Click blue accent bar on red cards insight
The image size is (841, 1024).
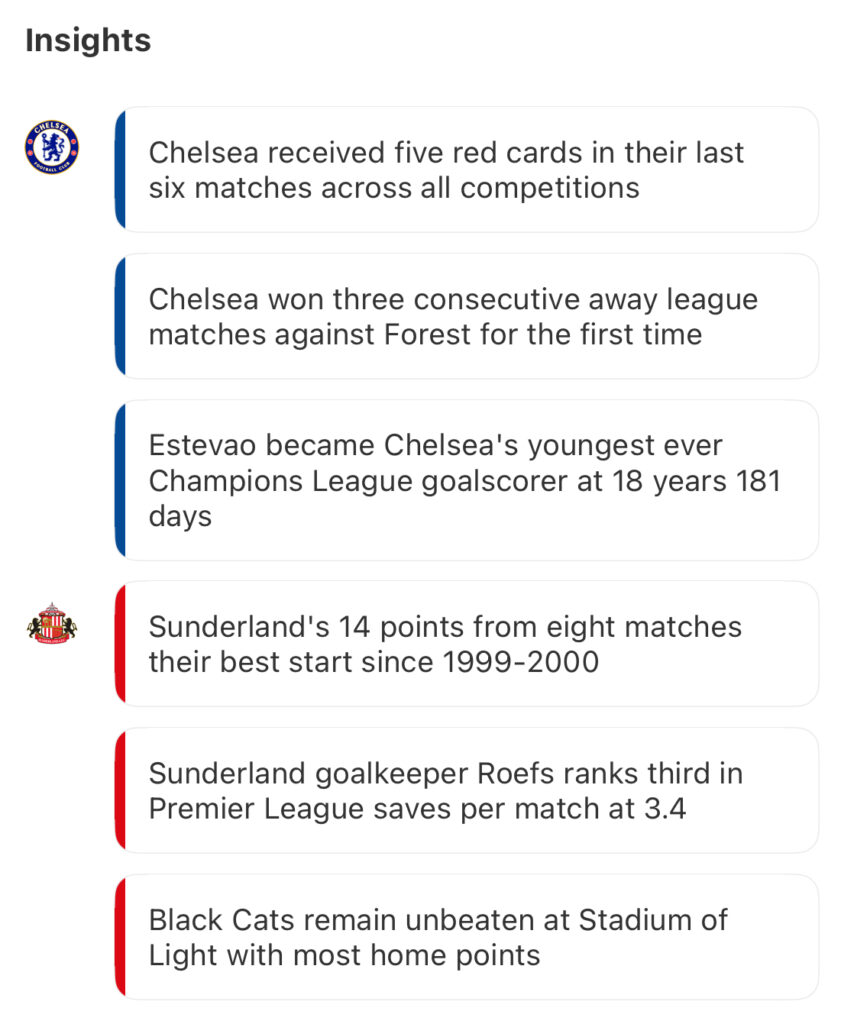click(x=120, y=170)
